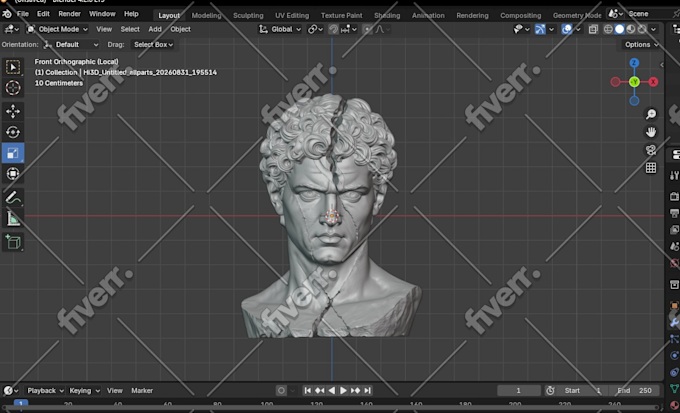This screenshot has height=413, width=680.
Task: Open the Modifiers wrench properties tab
Action: [674, 323]
